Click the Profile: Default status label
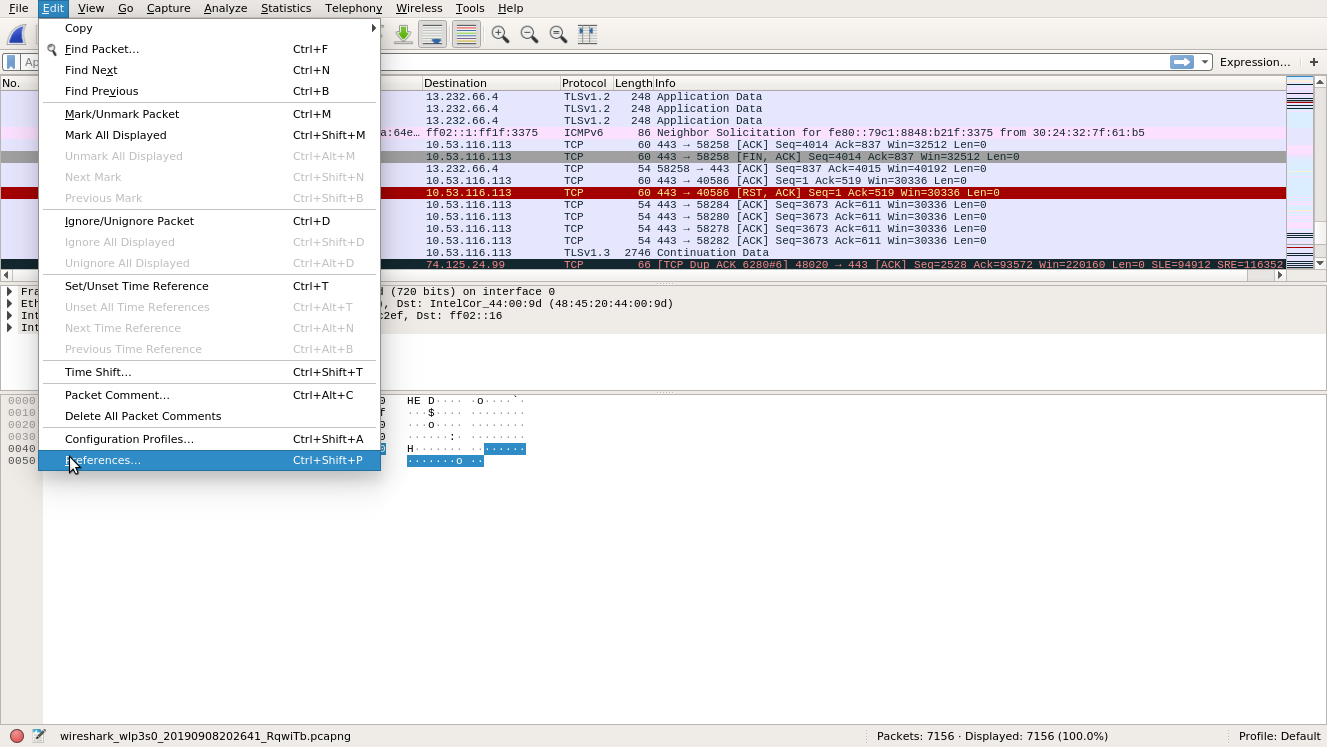This screenshot has height=747, width=1327. (1279, 736)
